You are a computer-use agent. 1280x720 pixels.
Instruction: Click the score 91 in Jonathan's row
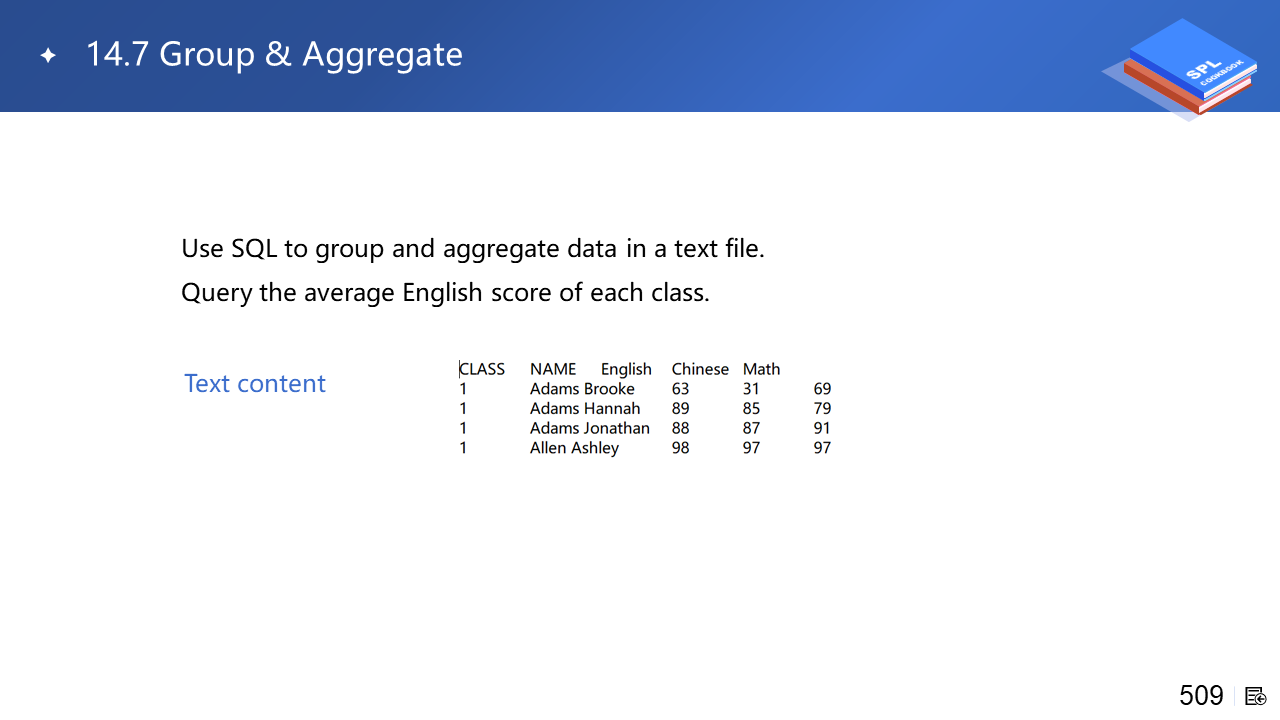(x=822, y=428)
